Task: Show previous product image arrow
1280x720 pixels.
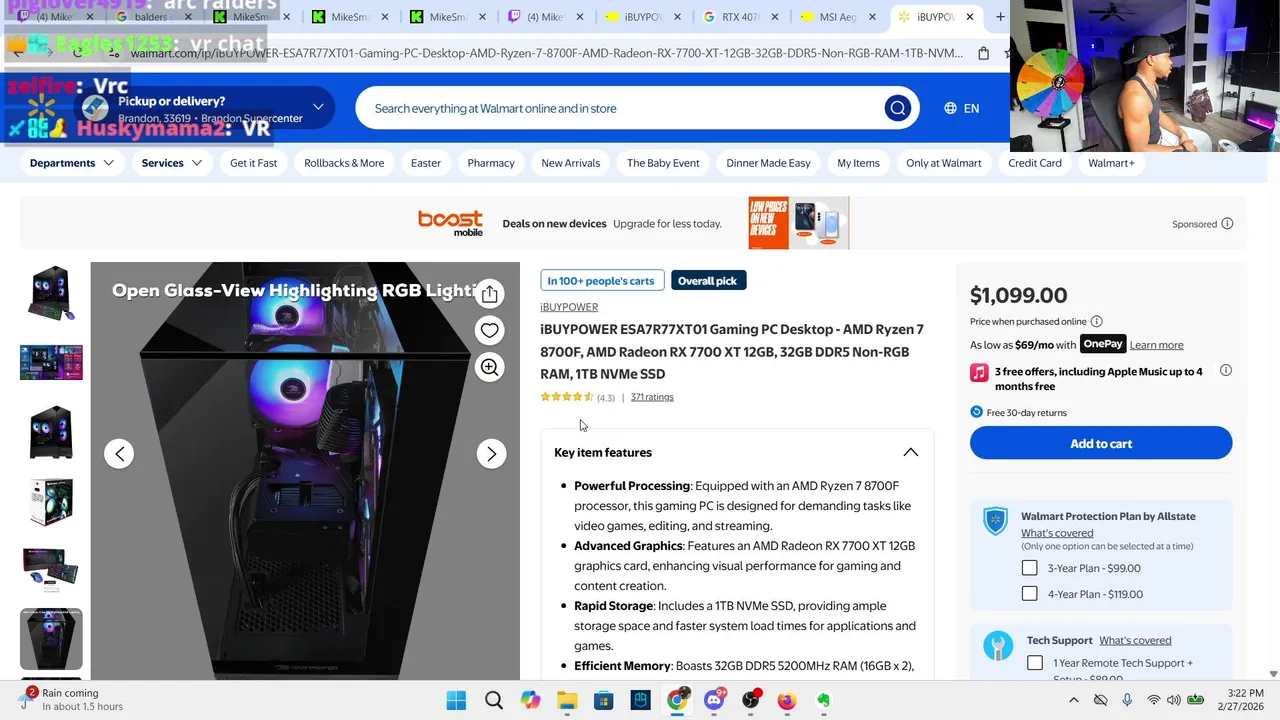Action: tap(119, 454)
